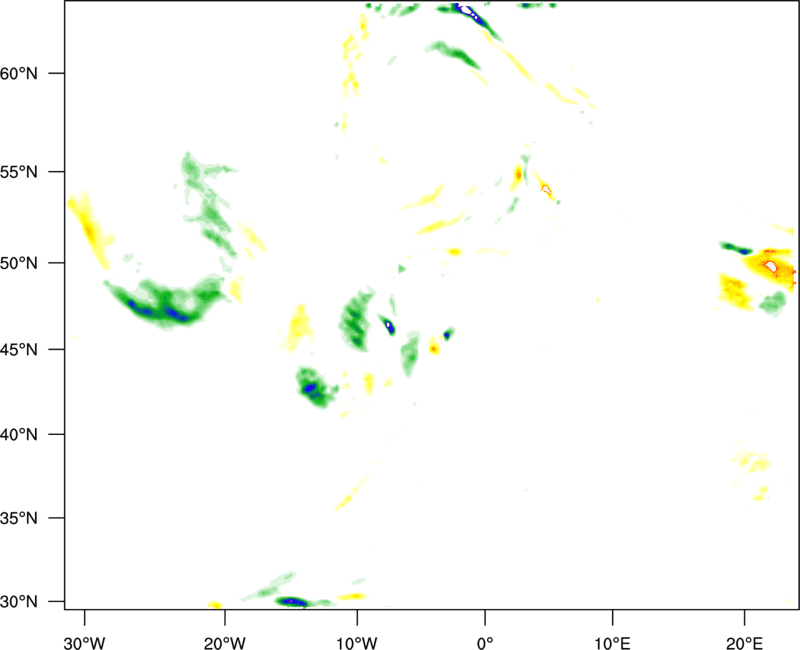Click the 50°N latitude label
The width and height of the screenshot is (800, 650).
point(19,263)
